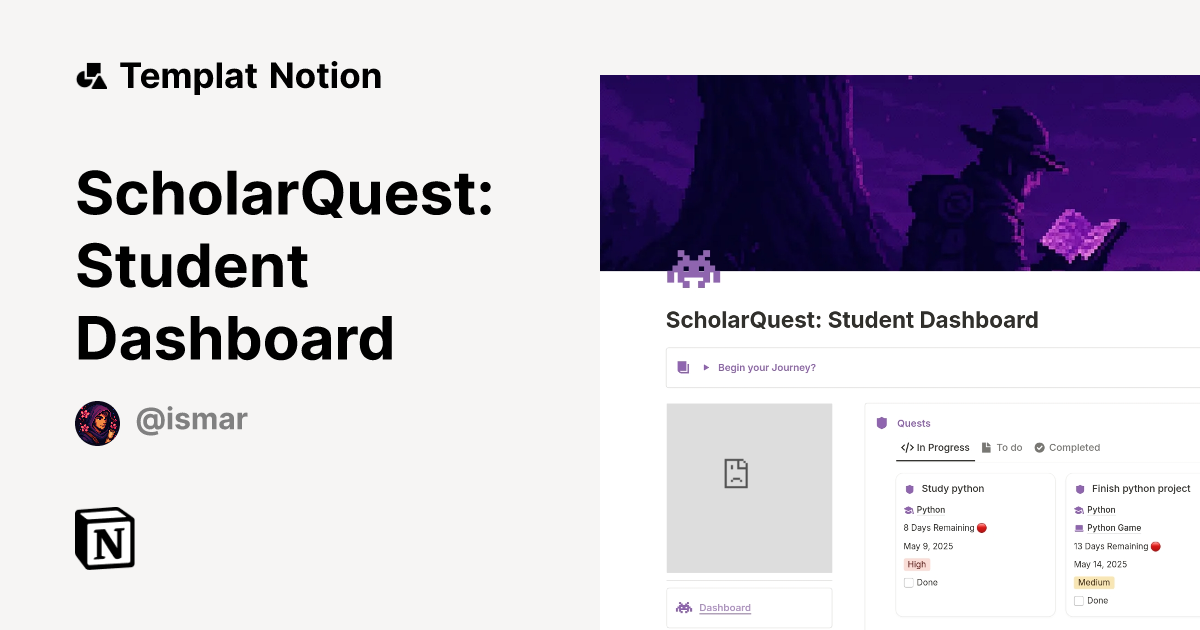Viewport: 1200px width, 630px height.
Task: Click the shield icon on Study python card
Action: click(x=908, y=488)
